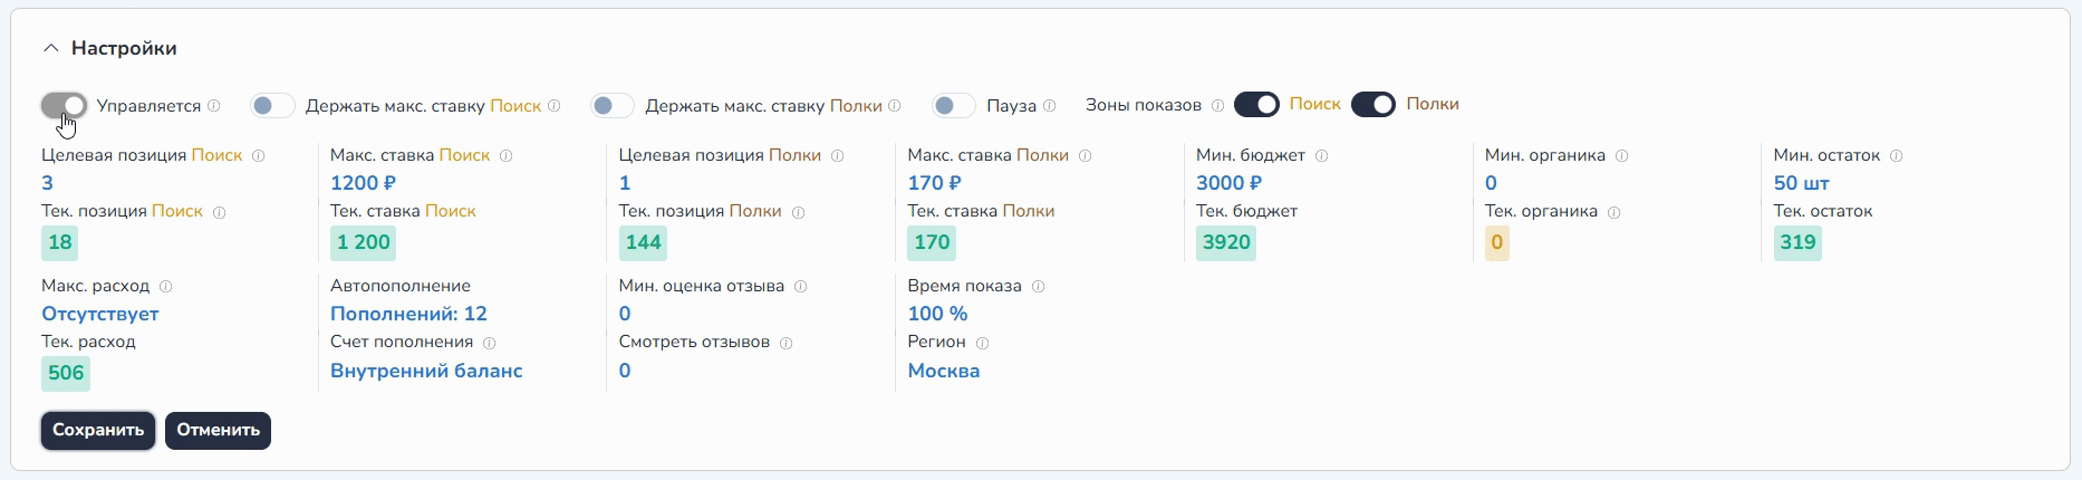Click info icon beside Мин. остаток

click(x=1897, y=156)
